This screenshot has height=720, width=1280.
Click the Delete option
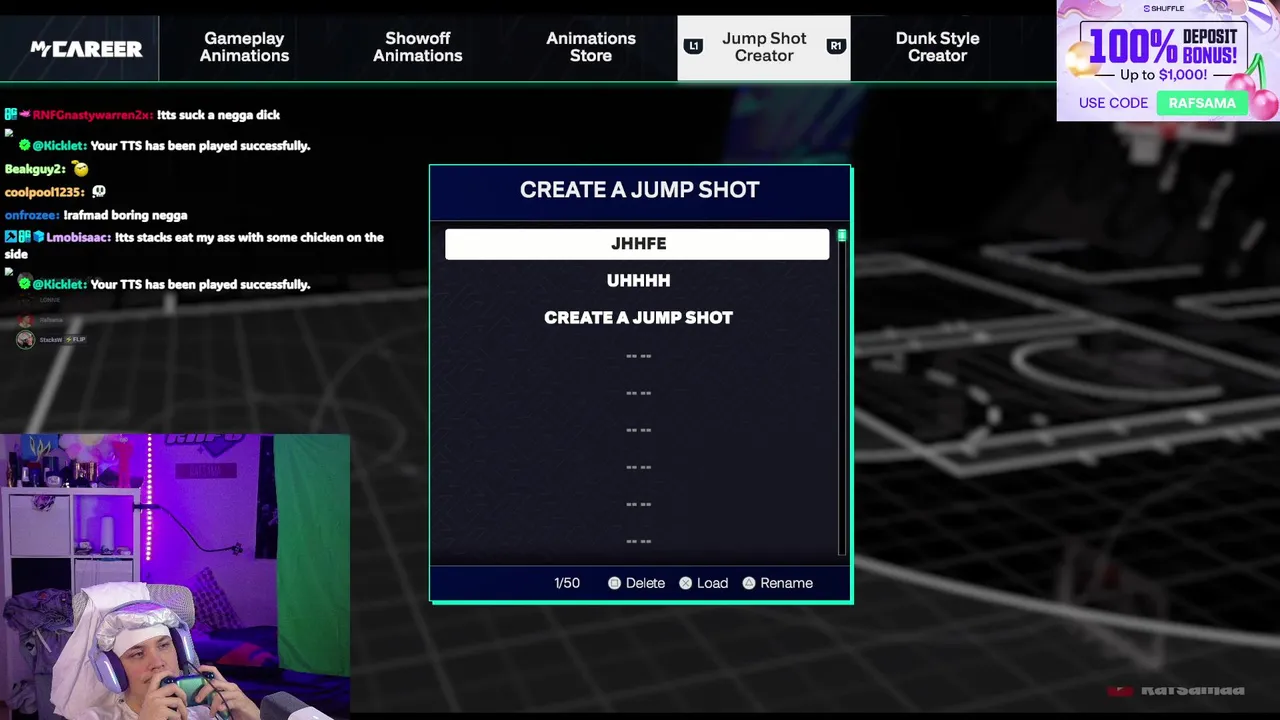[x=645, y=583]
